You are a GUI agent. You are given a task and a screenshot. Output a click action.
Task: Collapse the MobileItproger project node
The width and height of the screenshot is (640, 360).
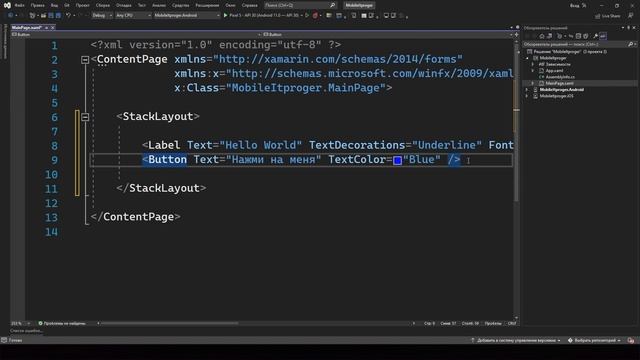[527, 58]
